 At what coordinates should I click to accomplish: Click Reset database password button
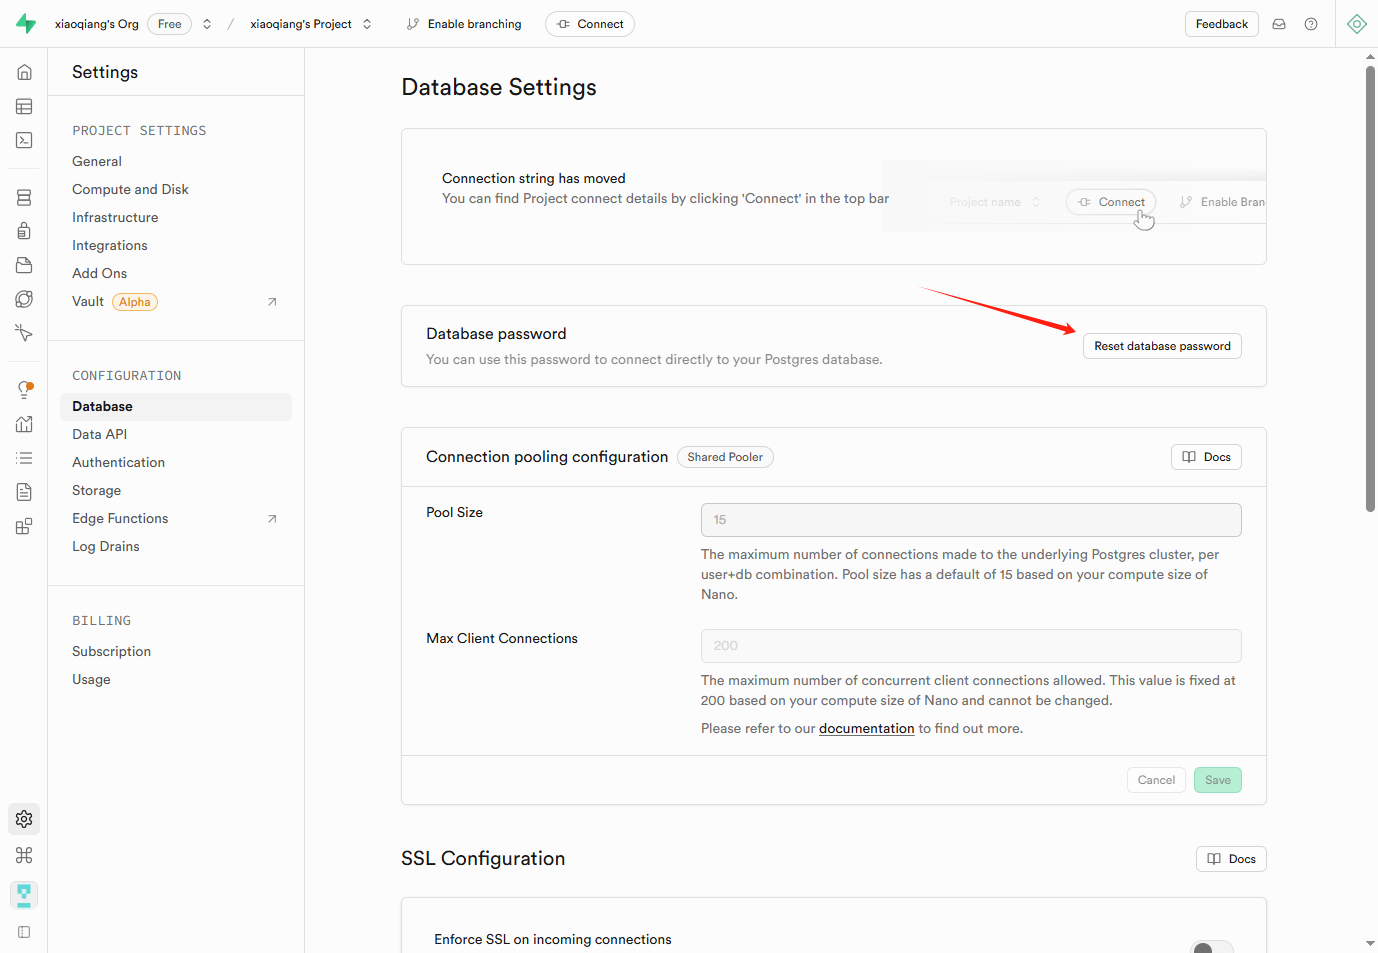click(1162, 346)
